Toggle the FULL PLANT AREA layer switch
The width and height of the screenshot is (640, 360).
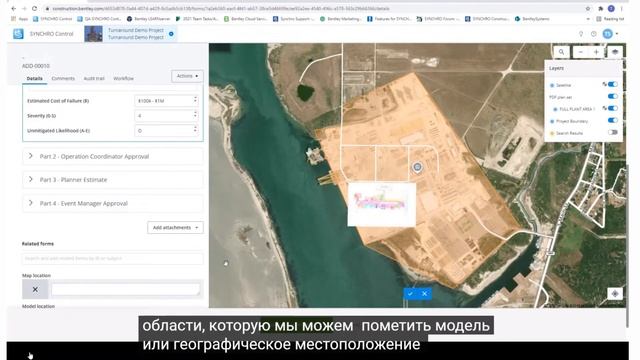[613, 109]
